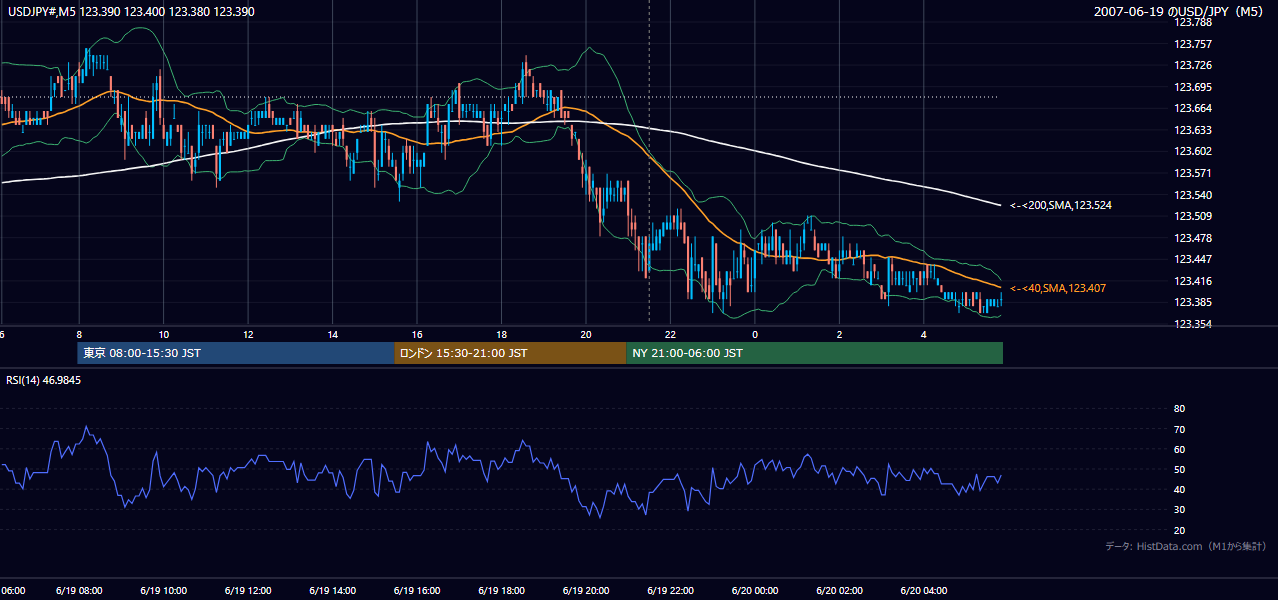Click the 6/19 22:00 time axis label
1278x600 pixels.
point(671,591)
